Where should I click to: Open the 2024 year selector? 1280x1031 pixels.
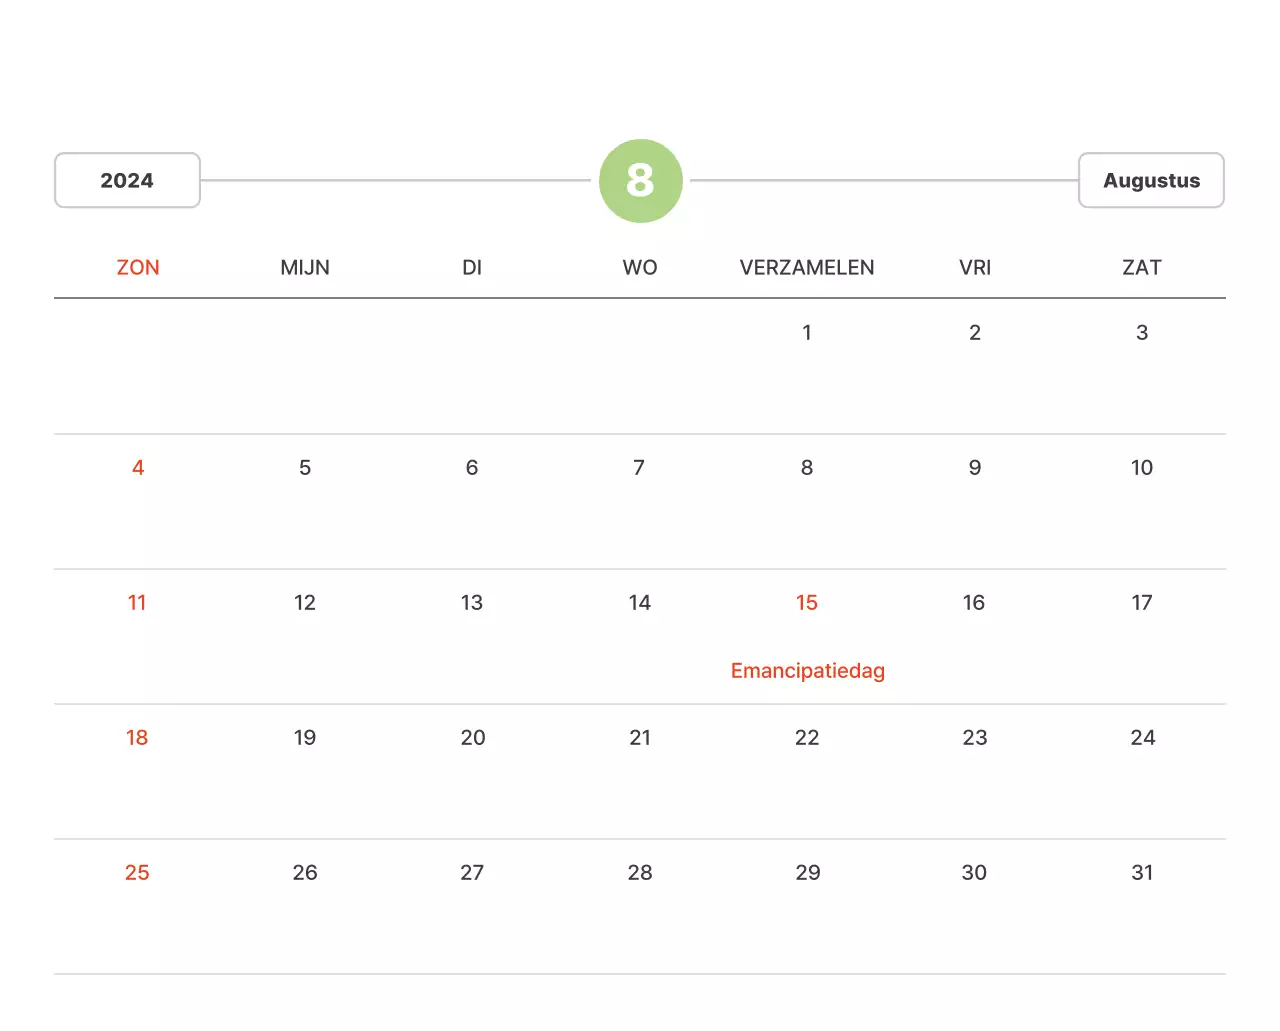[x=127, y=181]
